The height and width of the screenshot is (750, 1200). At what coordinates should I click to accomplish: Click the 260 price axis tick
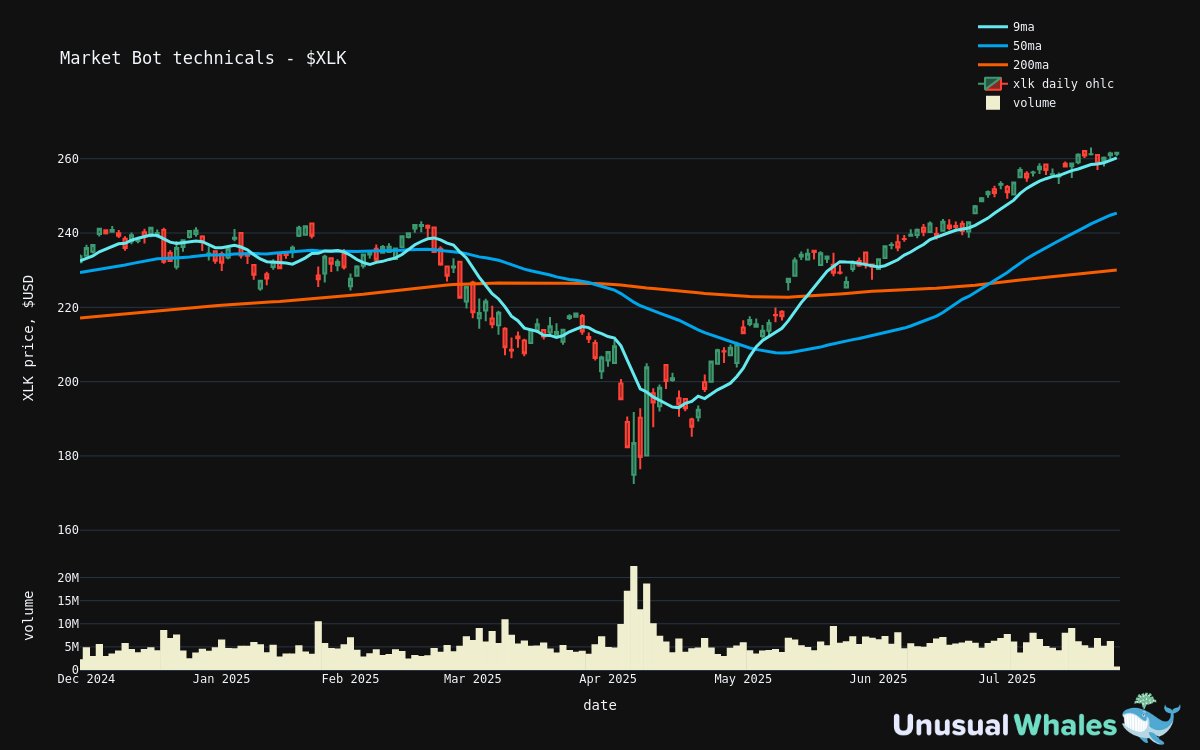(67, 159)
